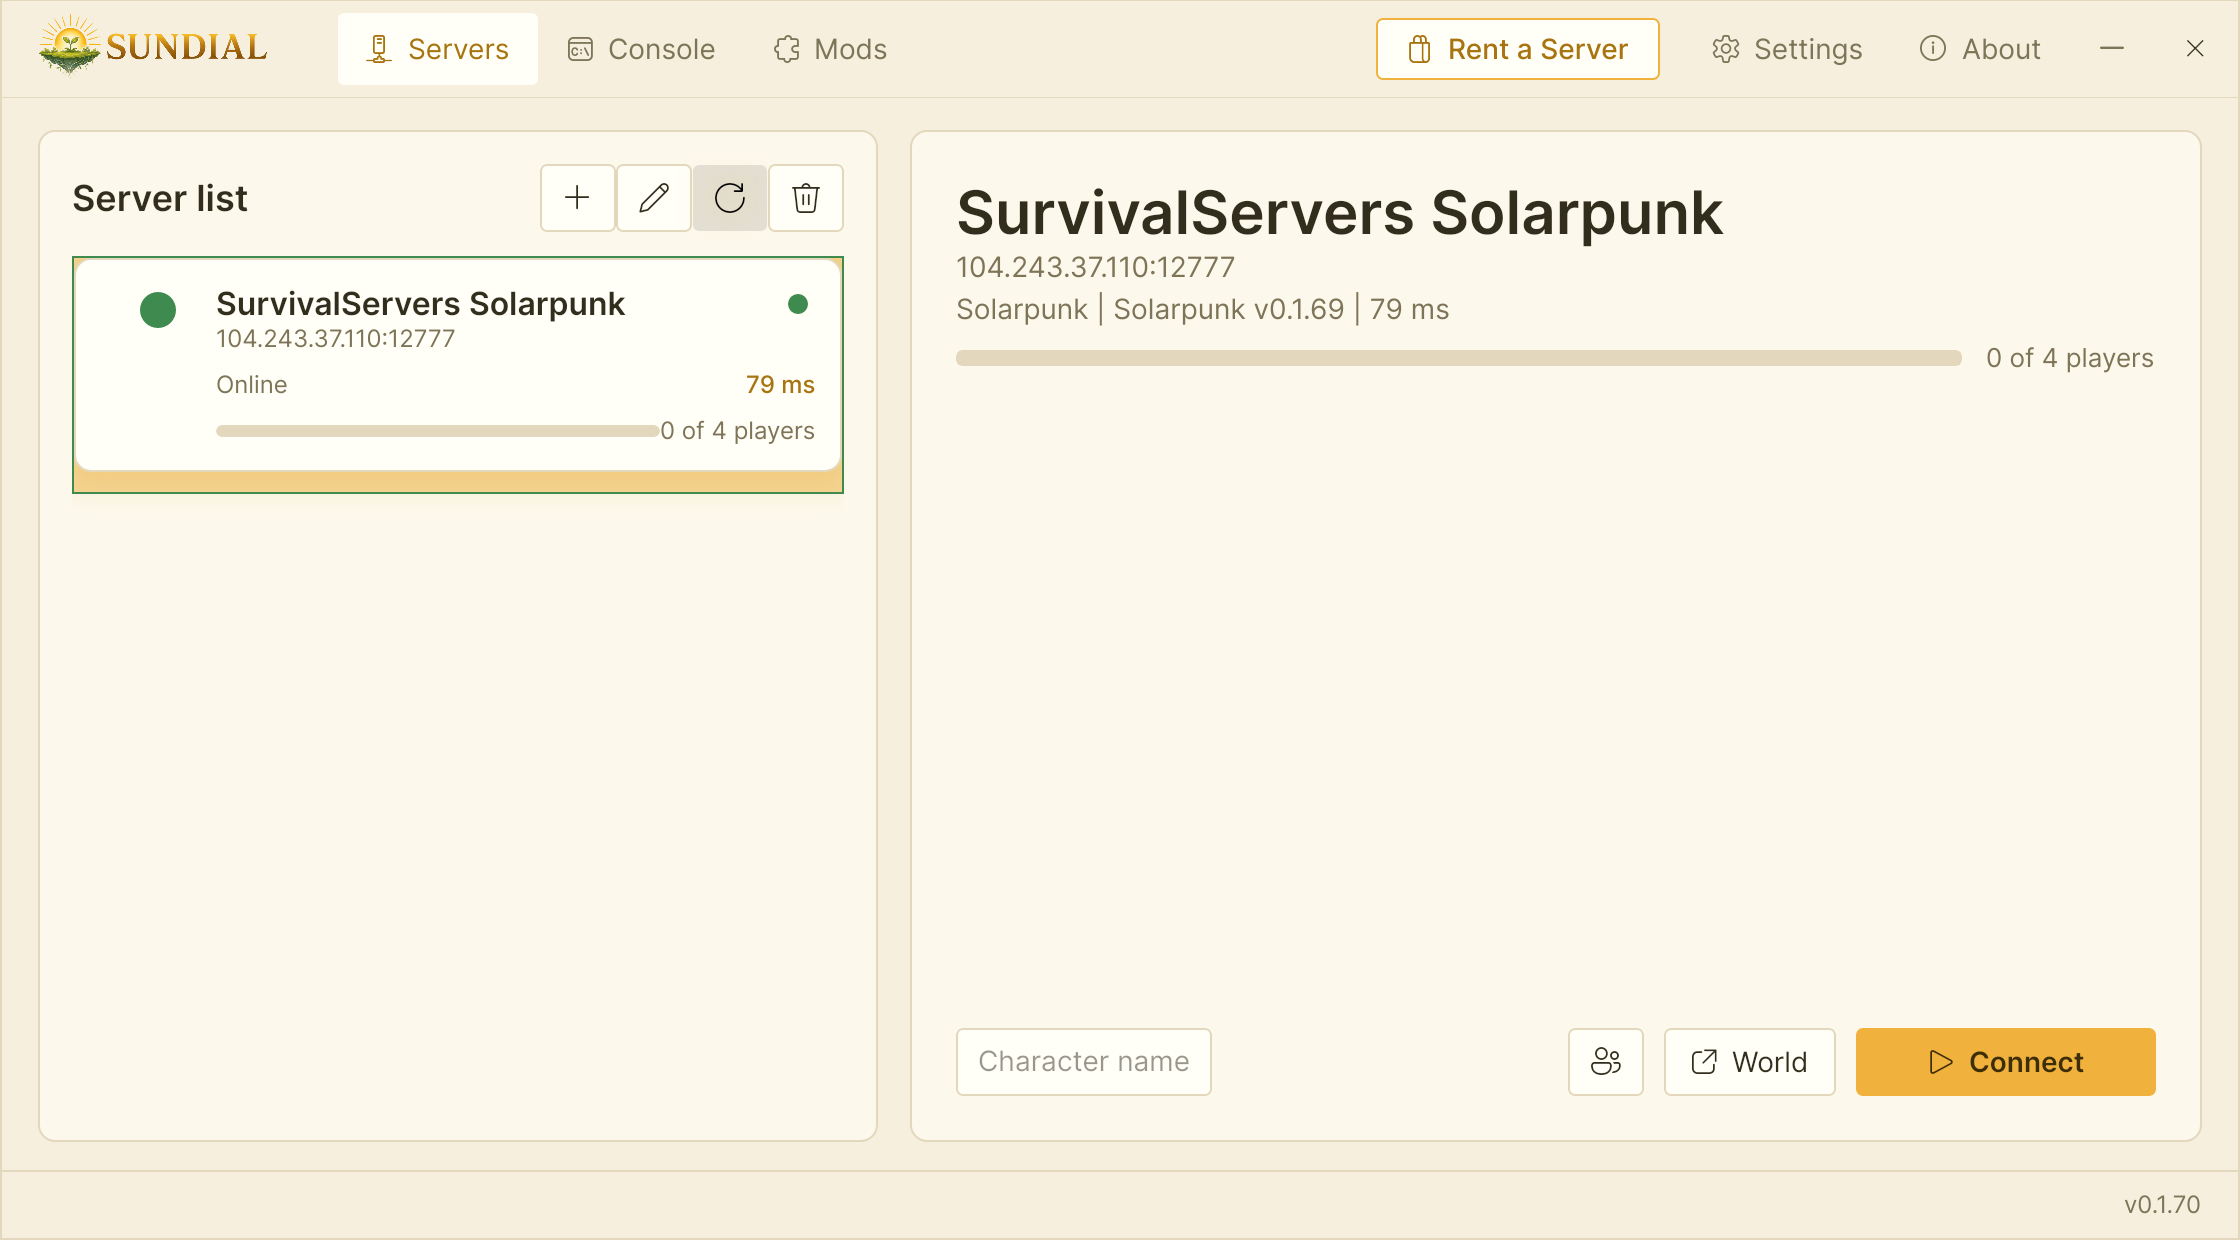This screenshot has height=1240, width=2240.
Task: Click the version label v0.1.70
Action: tap(2162, 1205)
